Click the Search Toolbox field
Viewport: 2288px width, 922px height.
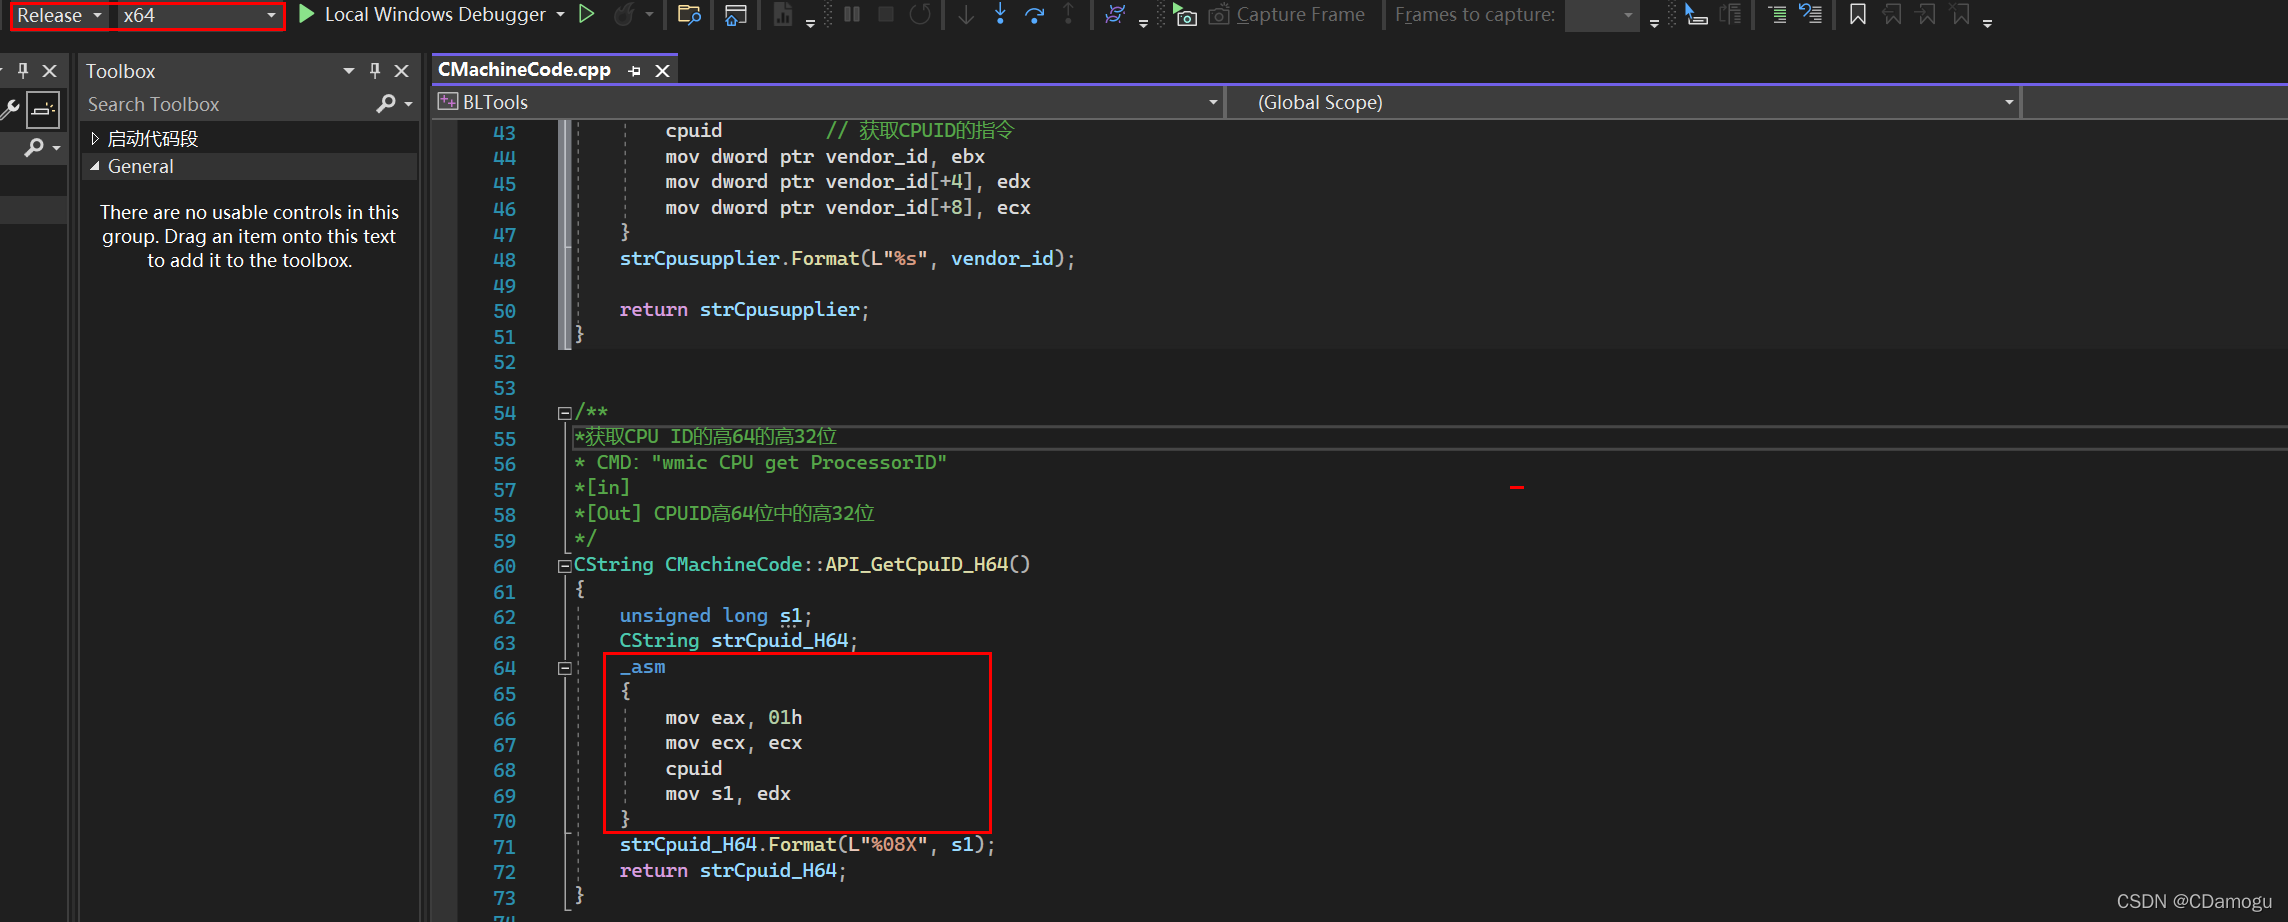(x=230, y=104)
